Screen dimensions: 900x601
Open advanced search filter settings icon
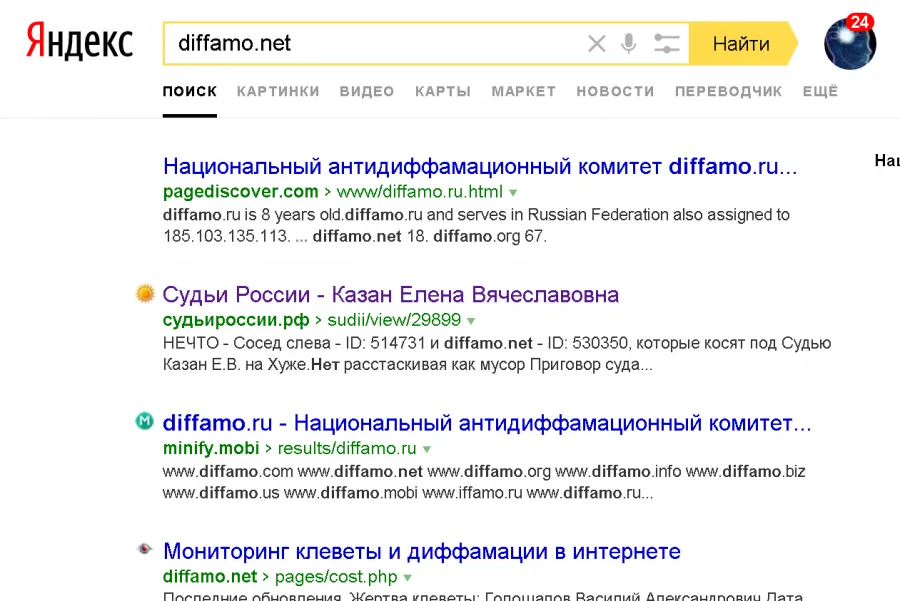[666, 44]
